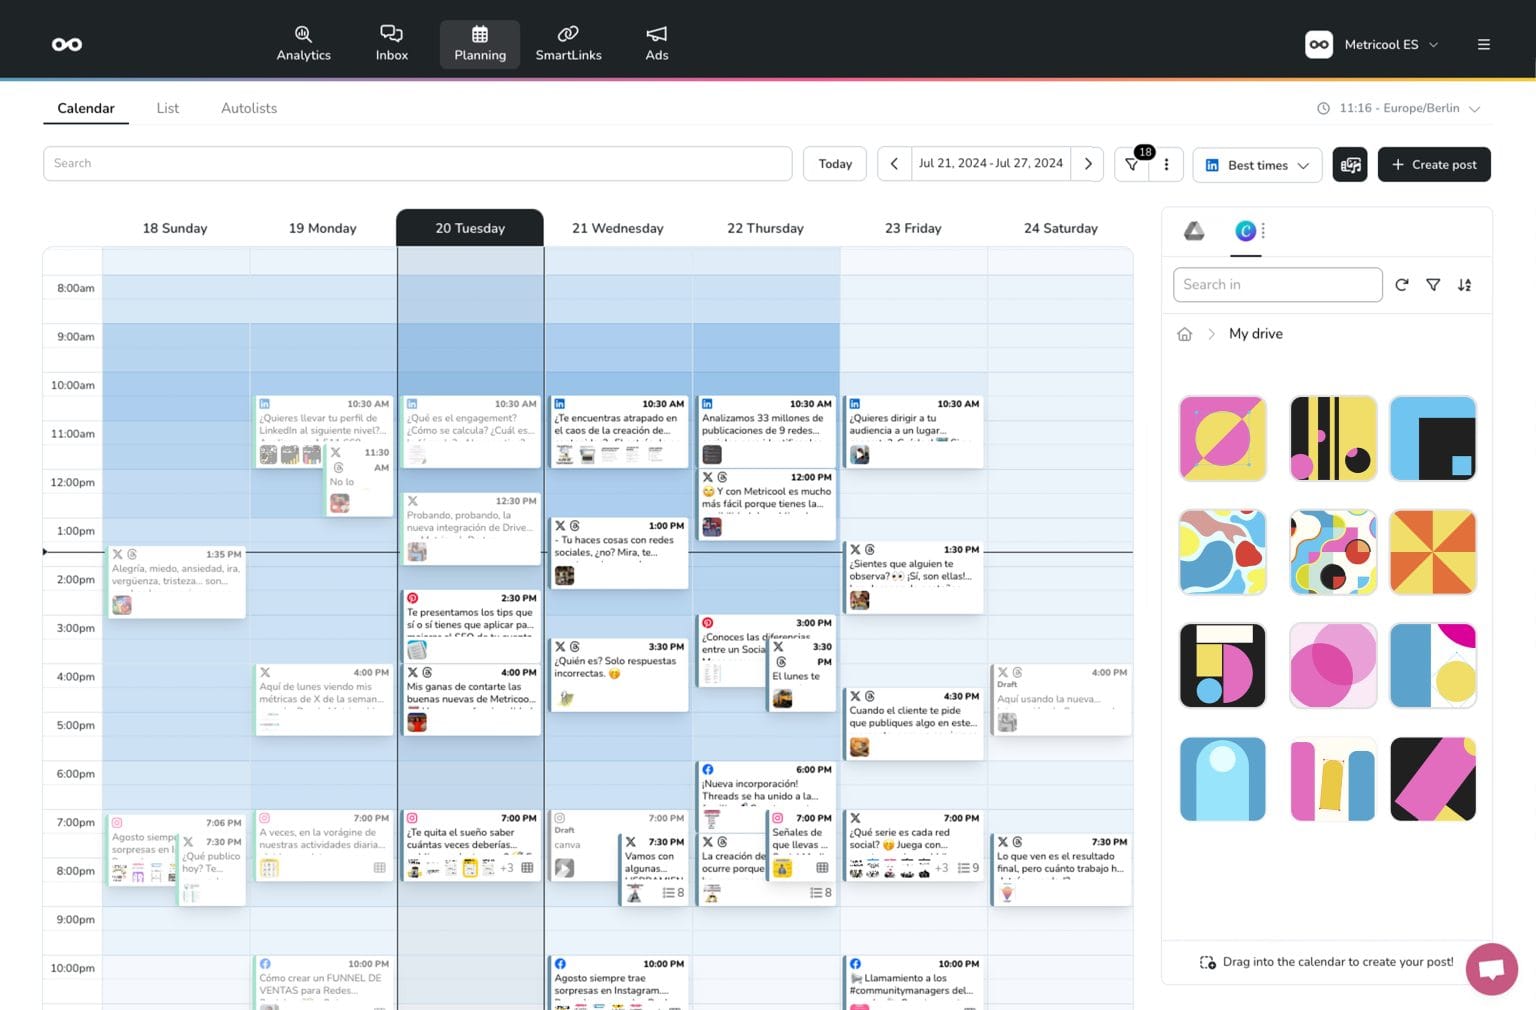Open the Metricool ES account dropdown

coord(1373,44)
